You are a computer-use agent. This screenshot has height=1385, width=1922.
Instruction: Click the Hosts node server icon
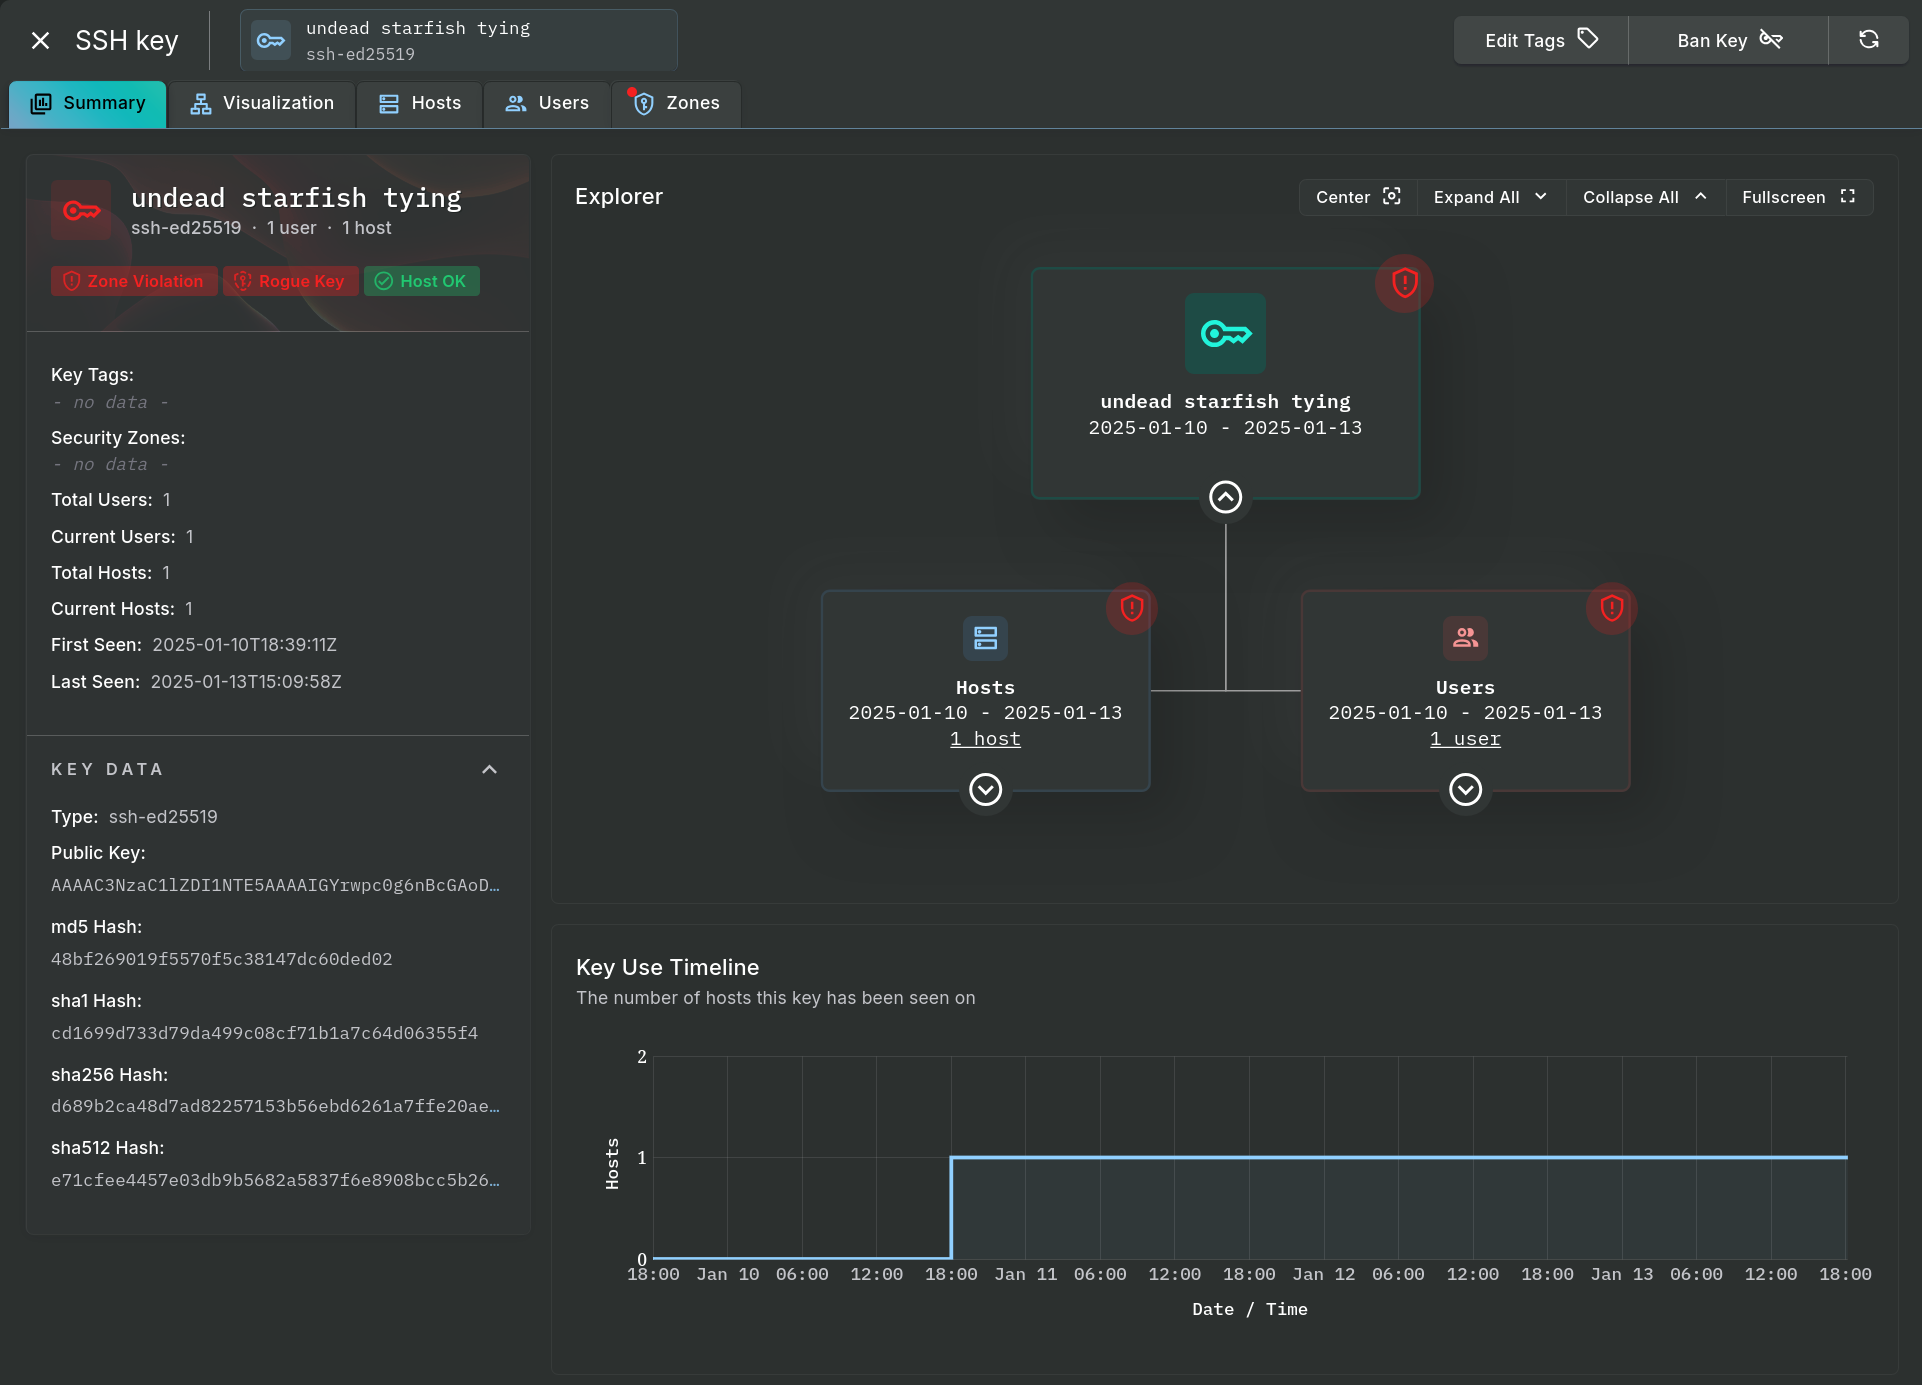point(985,638)
